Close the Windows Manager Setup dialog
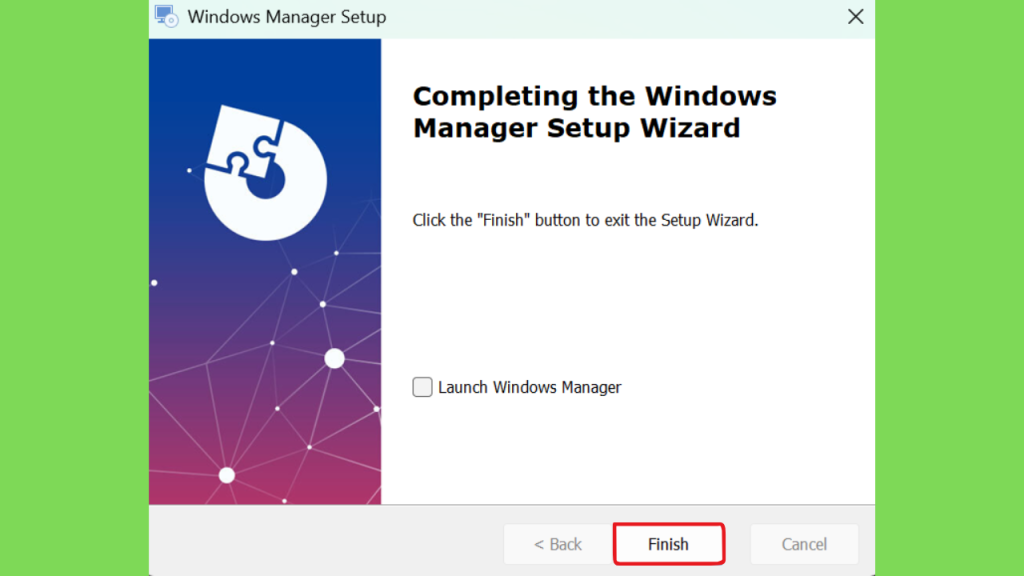Image resolution: width=1024 pixels, height=576 pixels. (855, 17)
